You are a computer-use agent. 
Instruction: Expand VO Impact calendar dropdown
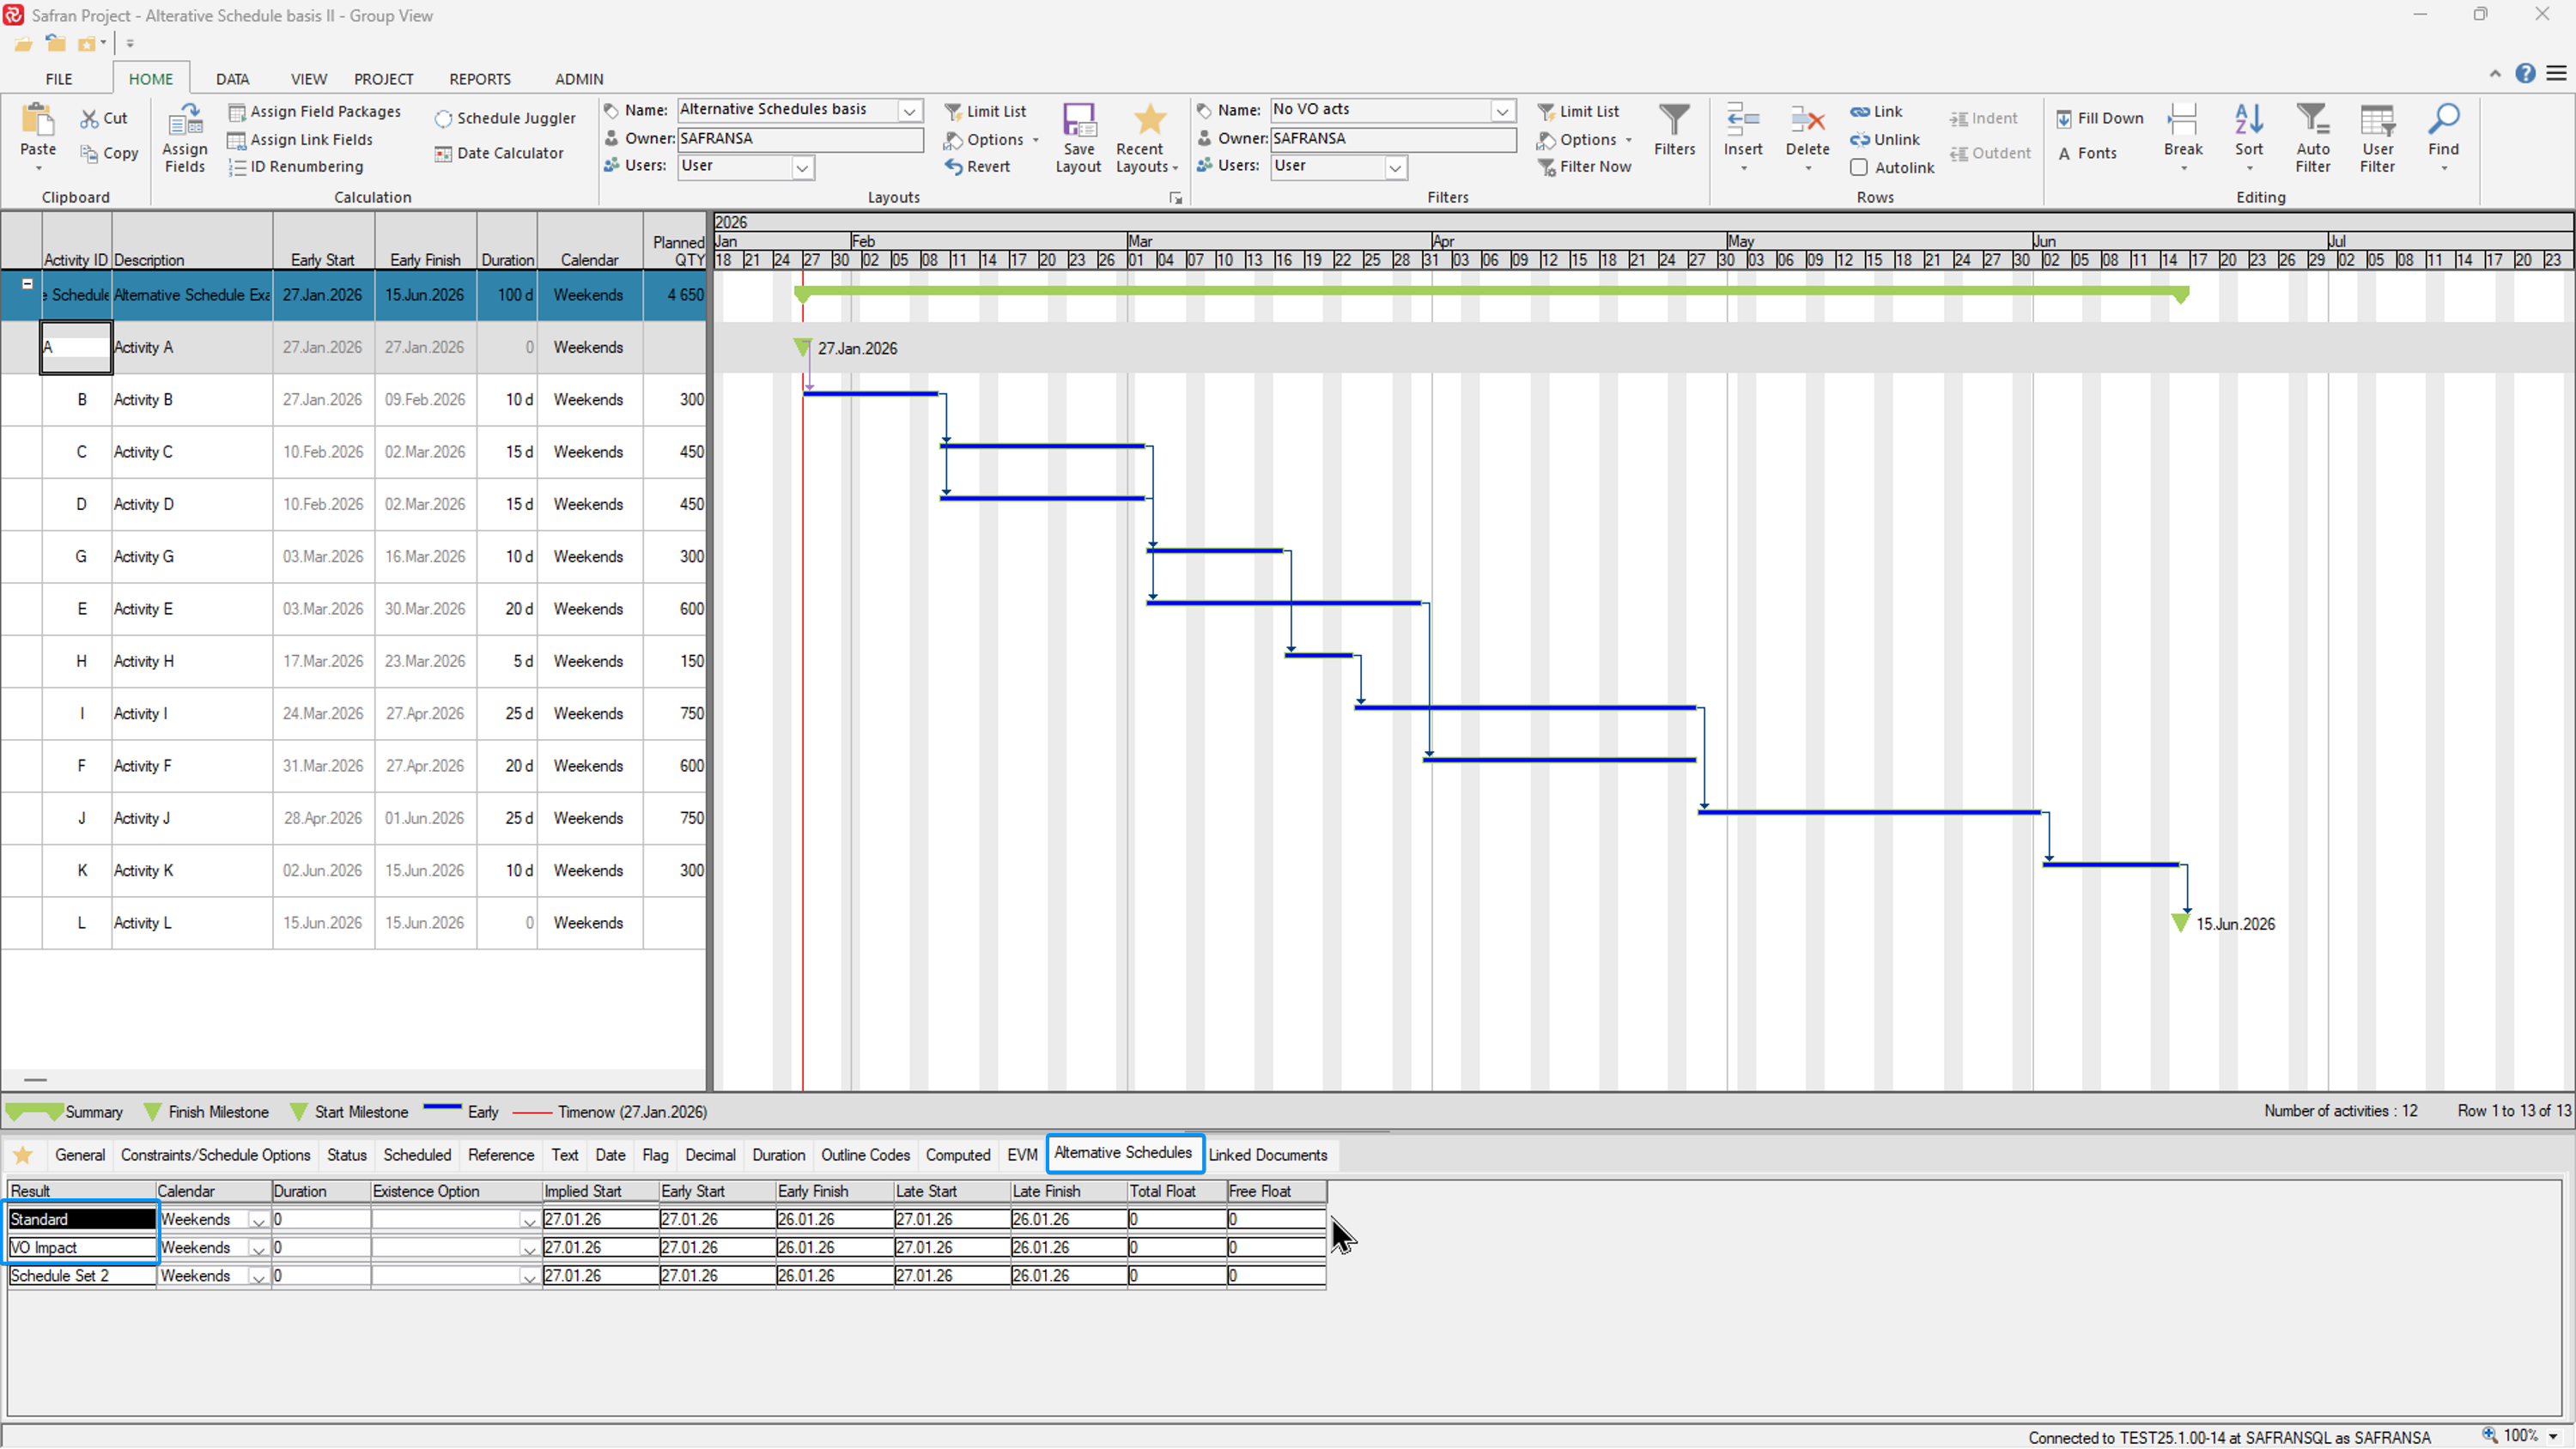257,1250
